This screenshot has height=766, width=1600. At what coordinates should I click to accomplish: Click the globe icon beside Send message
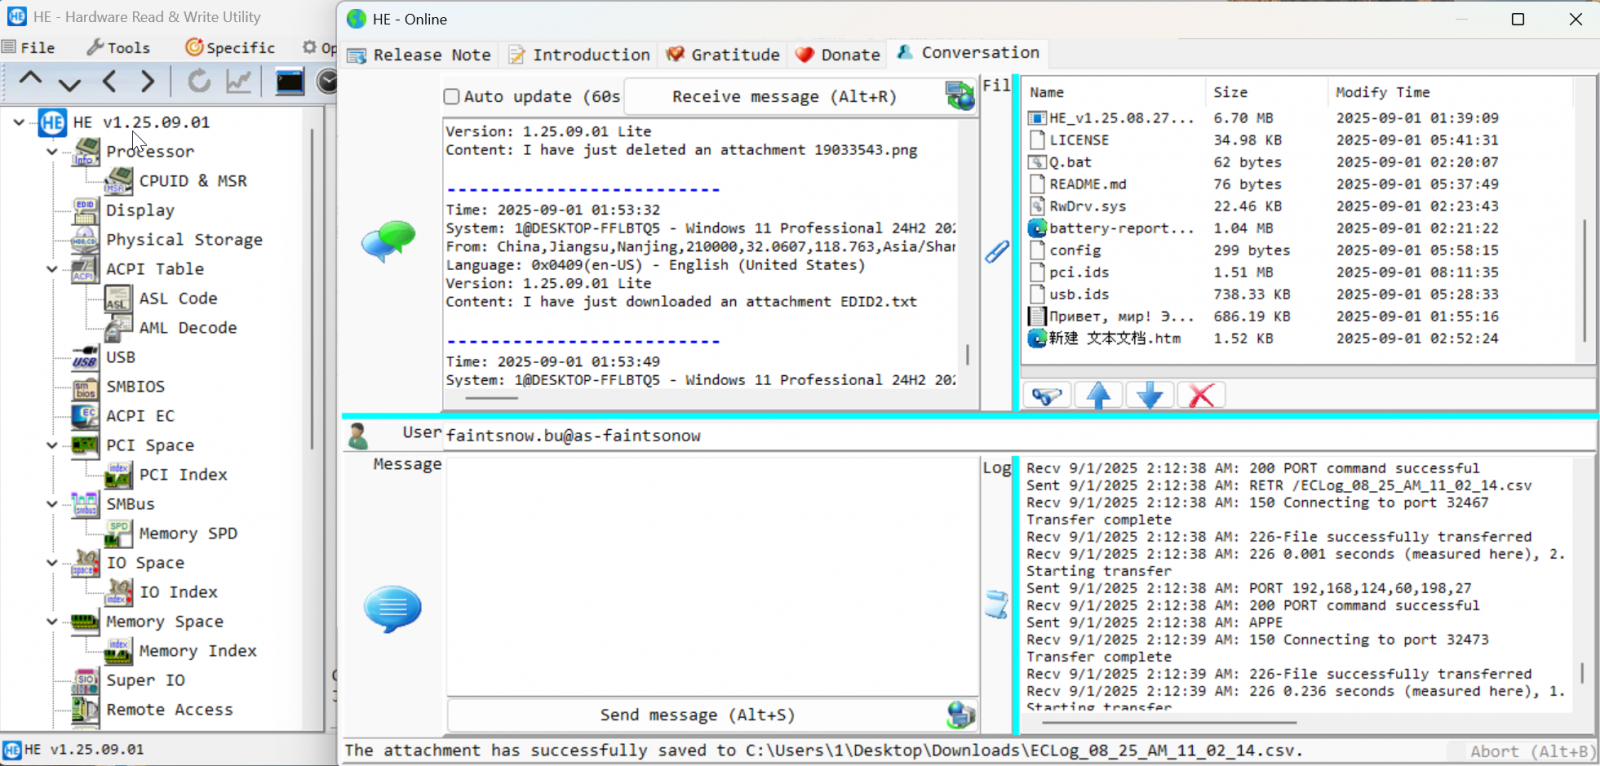coord(960,715)
